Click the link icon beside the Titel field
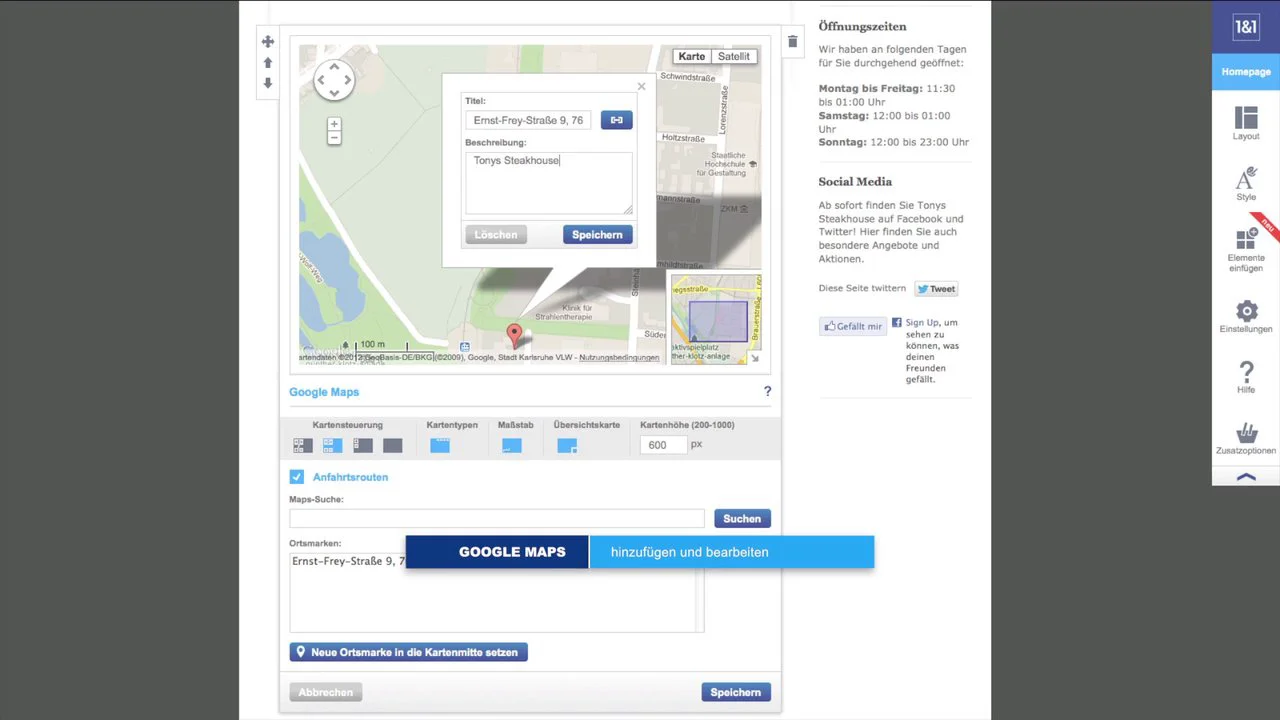Viewport: 1280px width, 720px height. (x=616, y=120)
